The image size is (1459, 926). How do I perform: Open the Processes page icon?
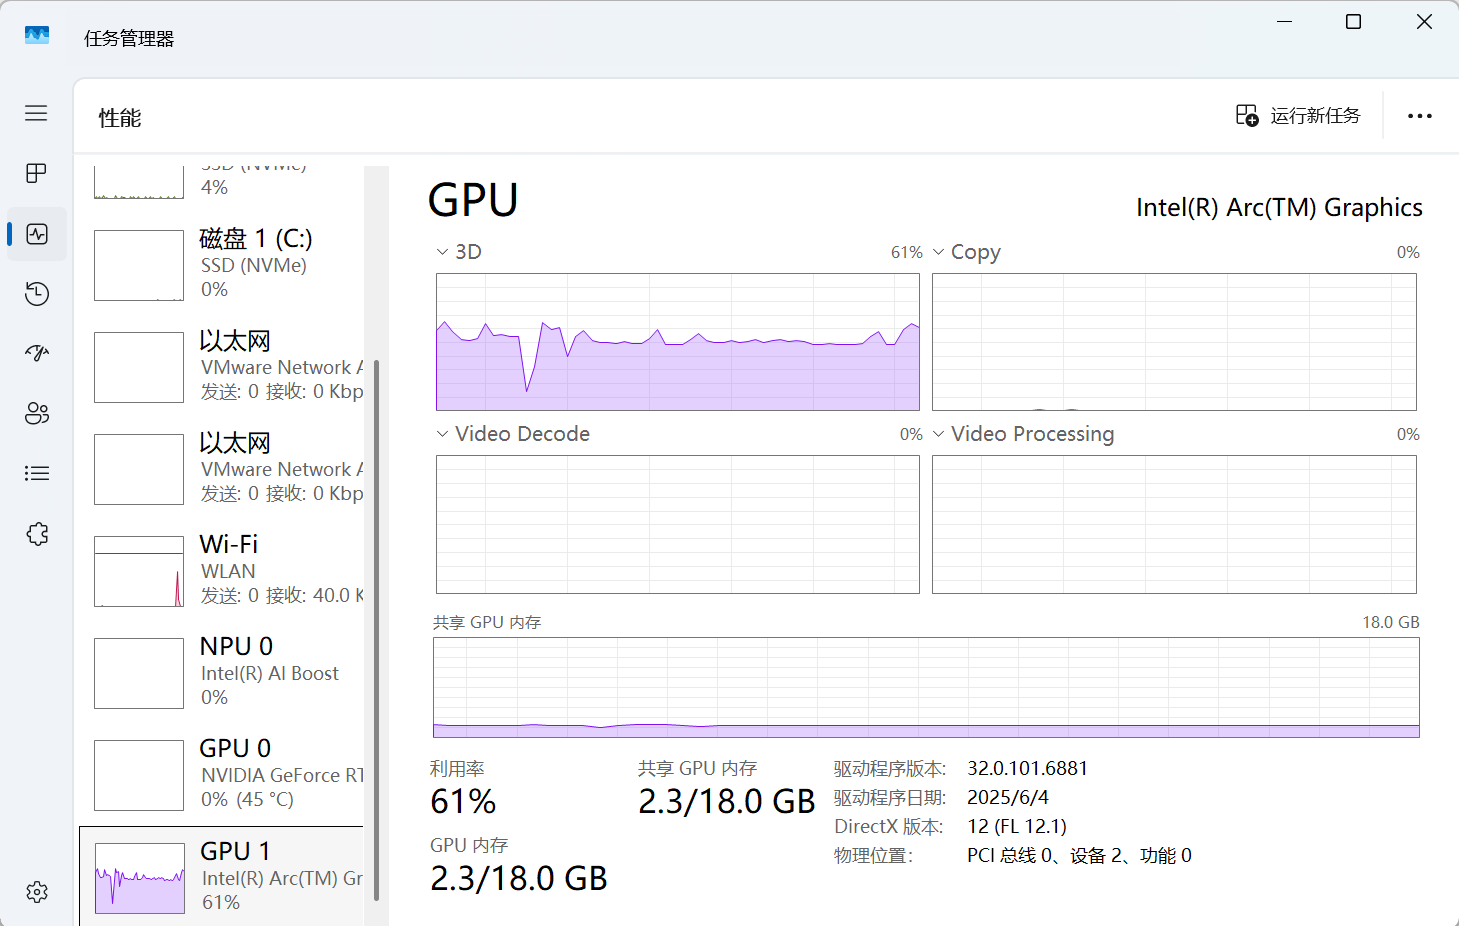[36, 173]
